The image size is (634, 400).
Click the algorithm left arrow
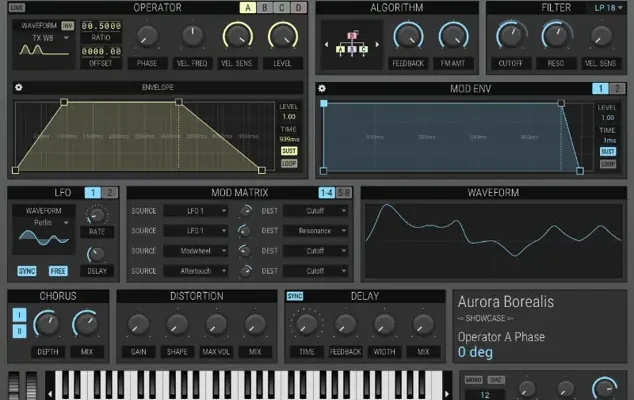click(326, 45)
